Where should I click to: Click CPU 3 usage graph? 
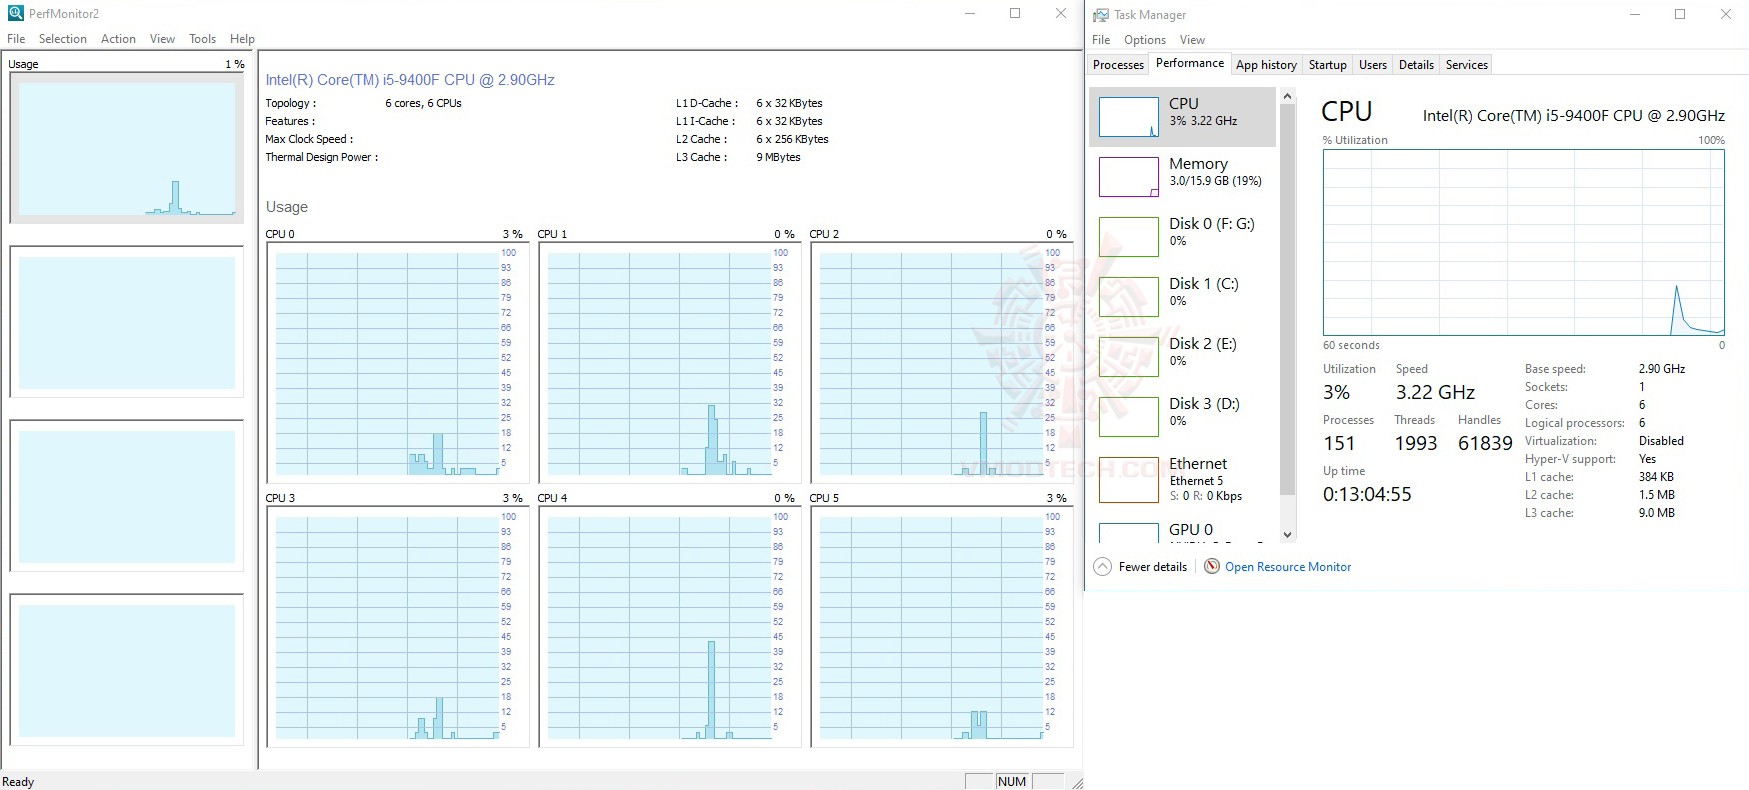(x=397, y=626)
